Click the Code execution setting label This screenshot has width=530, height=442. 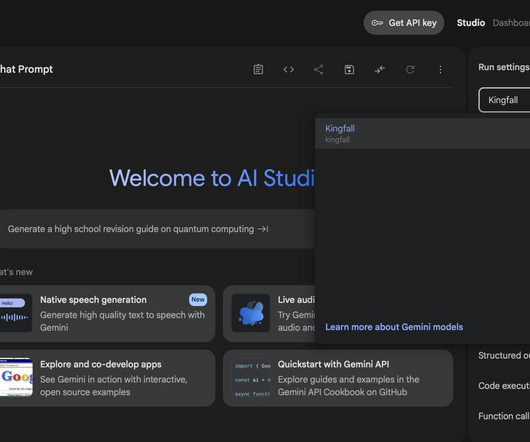pyautogui.click(x=504, y=386)
